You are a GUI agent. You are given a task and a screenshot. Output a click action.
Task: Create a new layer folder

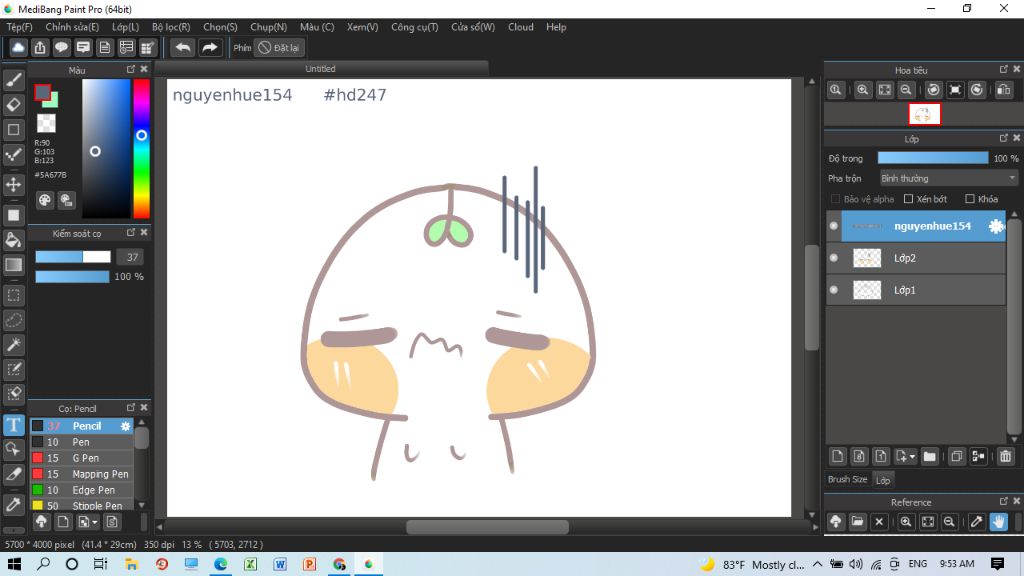point(929,456)
